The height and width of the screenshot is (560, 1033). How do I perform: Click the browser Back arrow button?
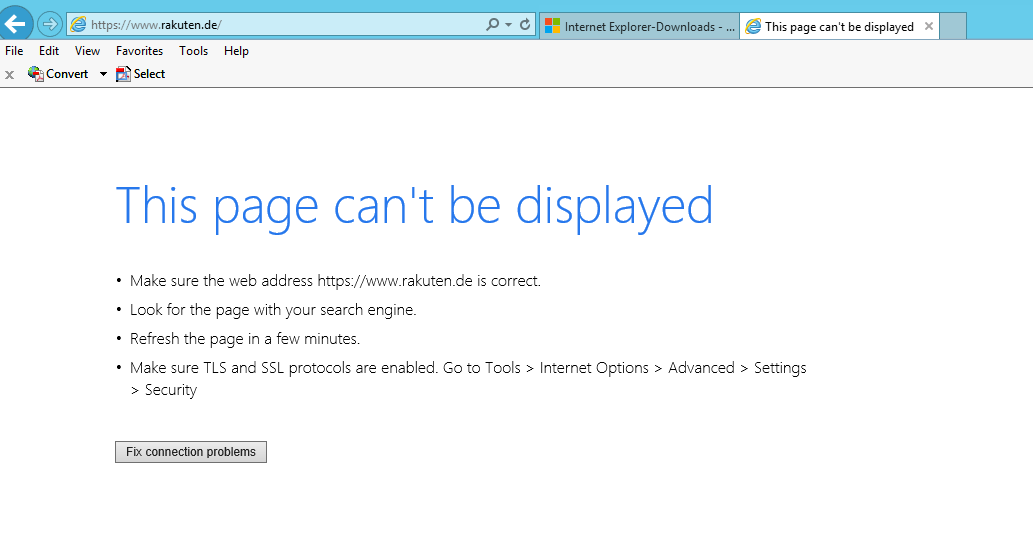pos(14,24)
